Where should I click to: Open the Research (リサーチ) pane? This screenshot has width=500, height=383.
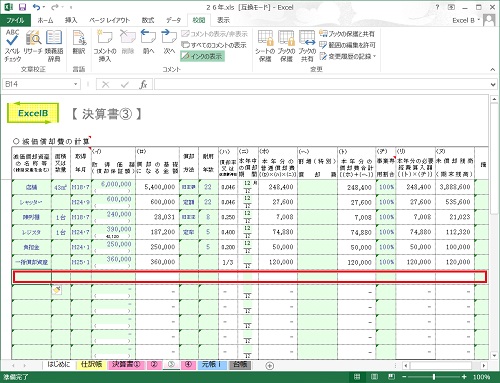[33, 43]
